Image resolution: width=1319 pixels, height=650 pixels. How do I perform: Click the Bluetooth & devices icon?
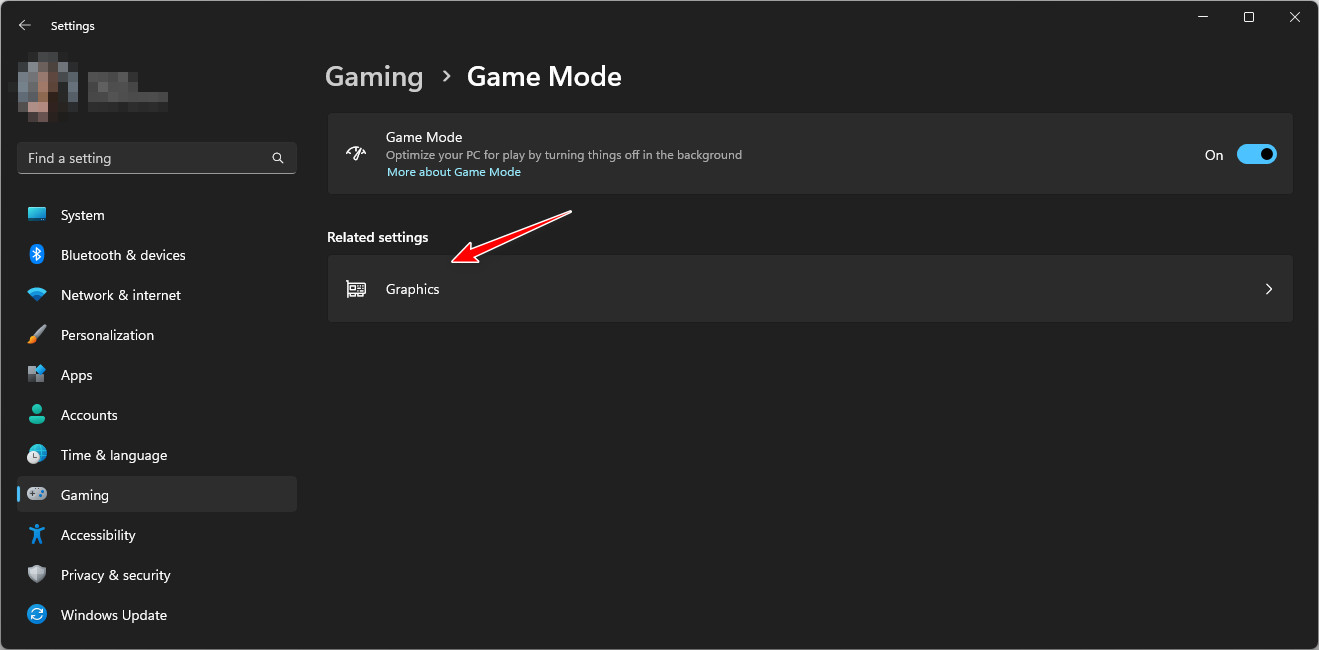point(37,255)
